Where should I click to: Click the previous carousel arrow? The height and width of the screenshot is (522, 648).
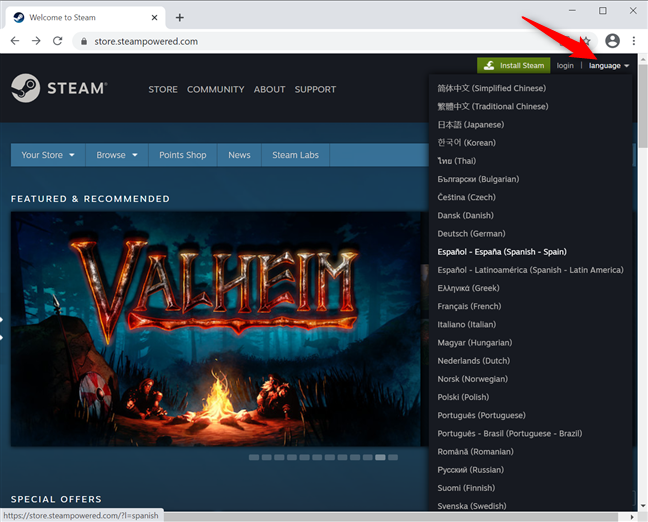(x=2, y=329)
